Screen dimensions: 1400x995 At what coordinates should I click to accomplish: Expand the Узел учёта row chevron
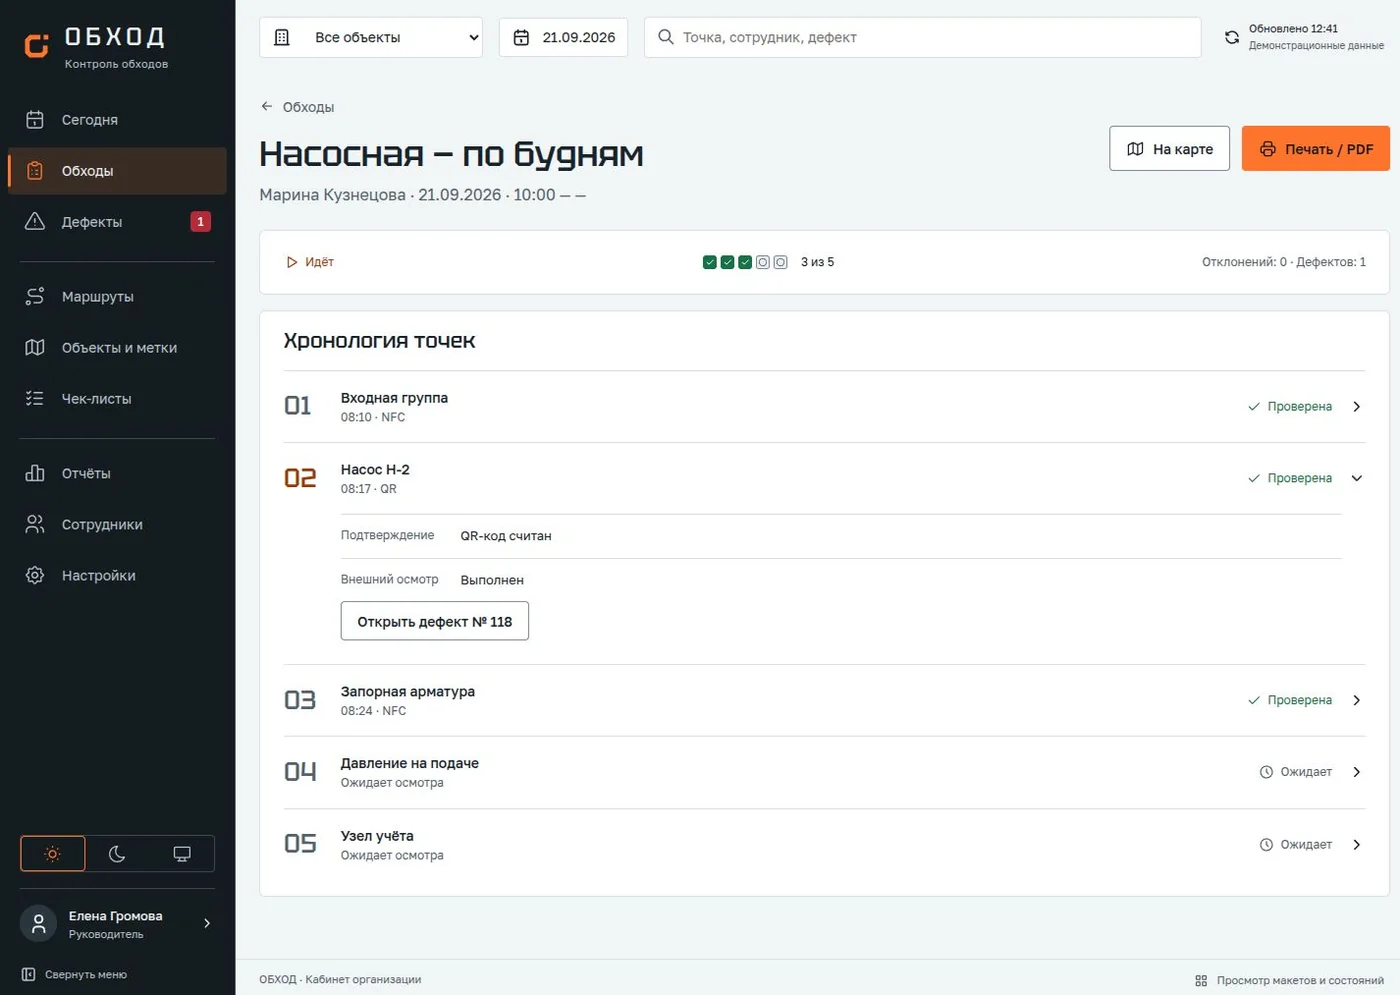[1357, 845]
